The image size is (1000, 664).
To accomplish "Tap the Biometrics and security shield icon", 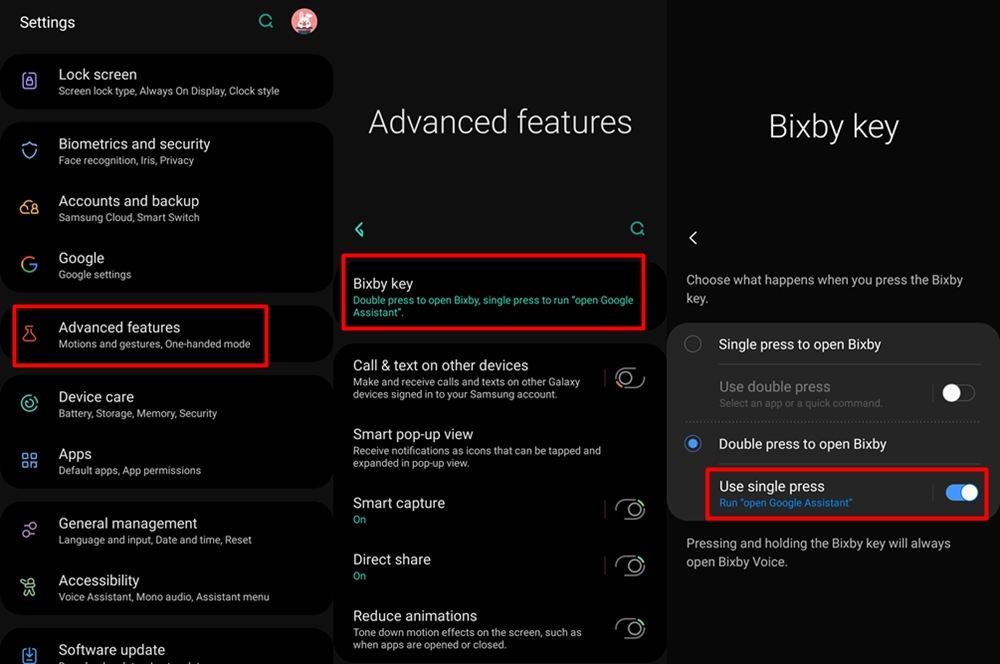I will (x=29, y=151).
